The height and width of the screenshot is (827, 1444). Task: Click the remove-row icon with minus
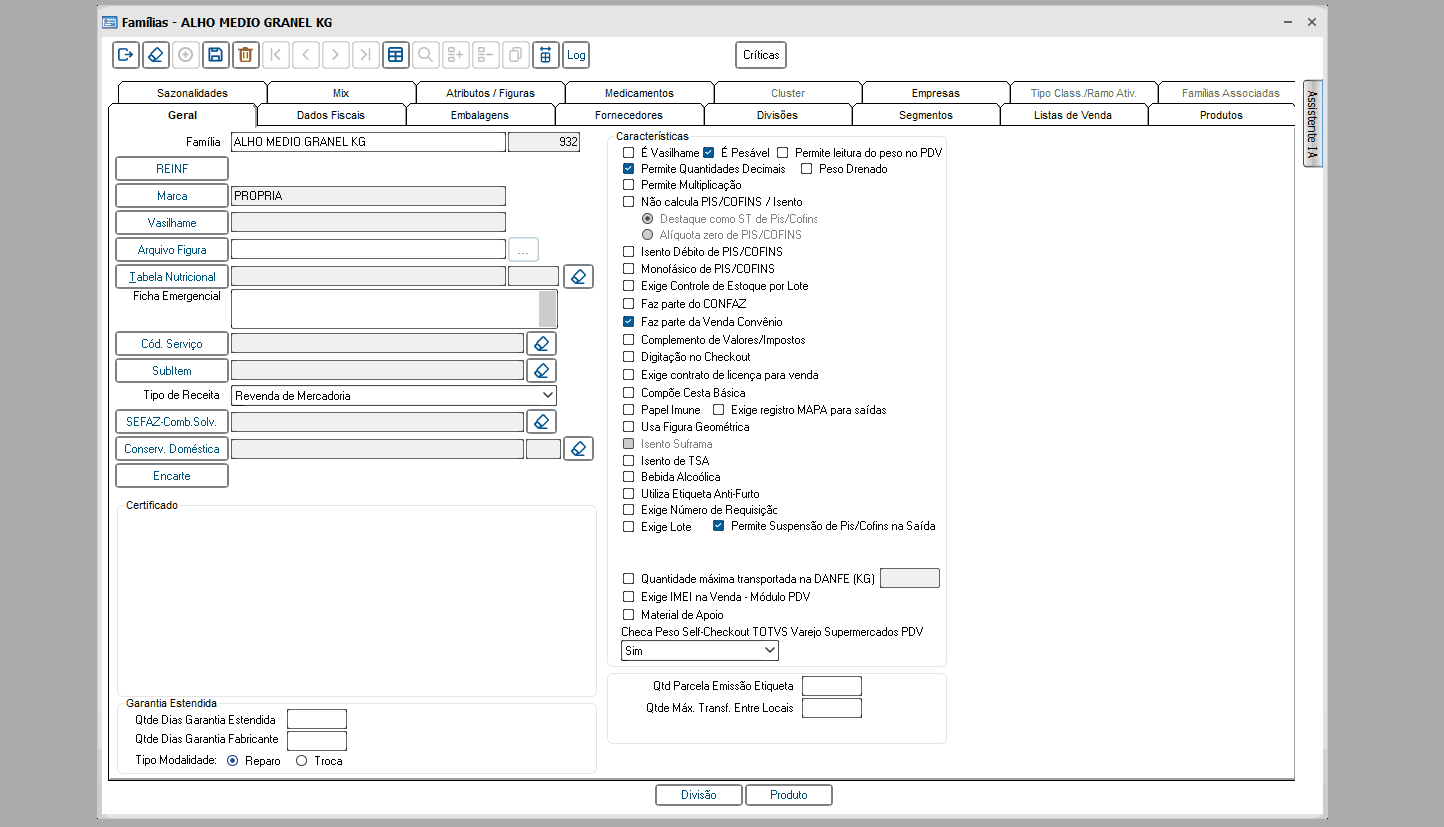click(x=486, y=55)
